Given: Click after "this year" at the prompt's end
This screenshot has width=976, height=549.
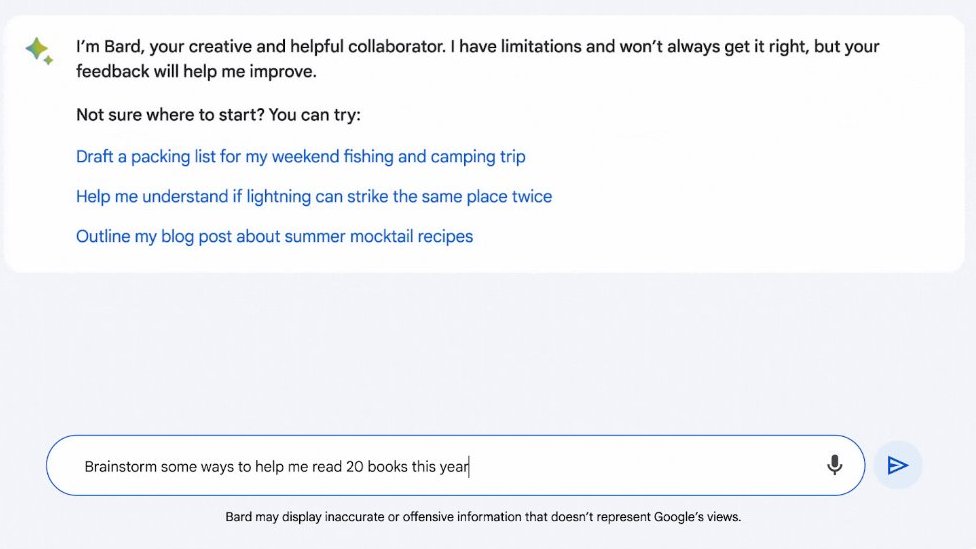Looking at the screenshot, I should (469, 467).
